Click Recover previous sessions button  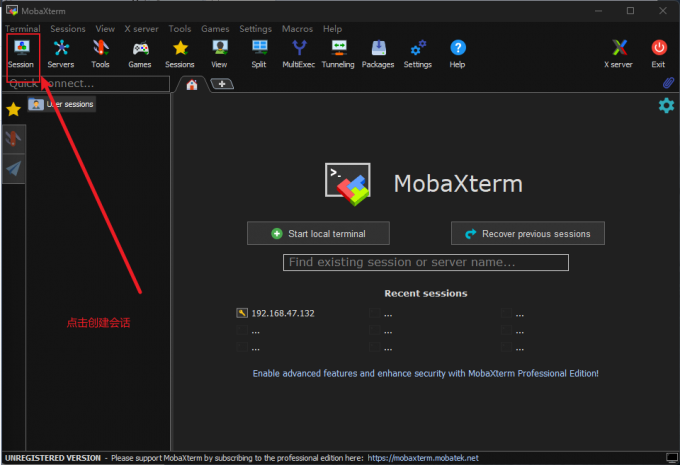[x=528, y=233]
